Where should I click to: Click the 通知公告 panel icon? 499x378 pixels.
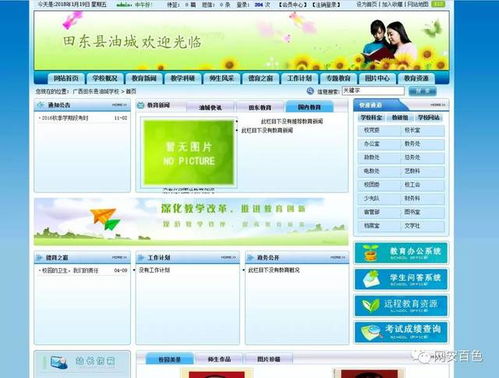coord(41,105)
